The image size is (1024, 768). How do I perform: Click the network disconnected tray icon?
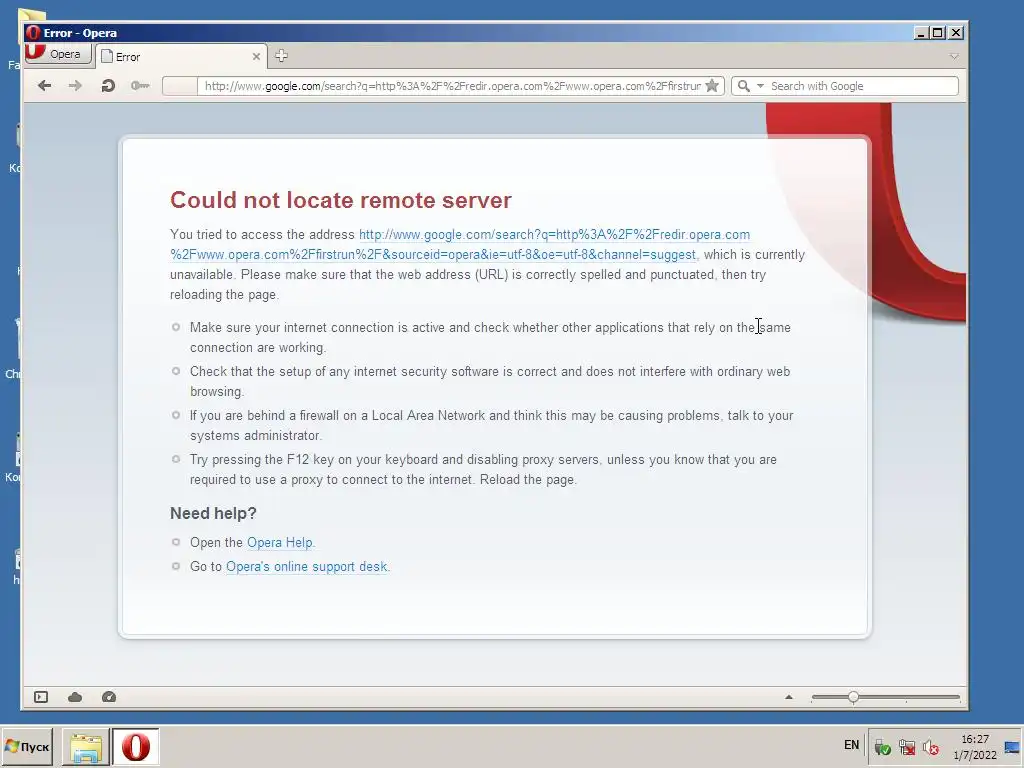click(906, 746)
